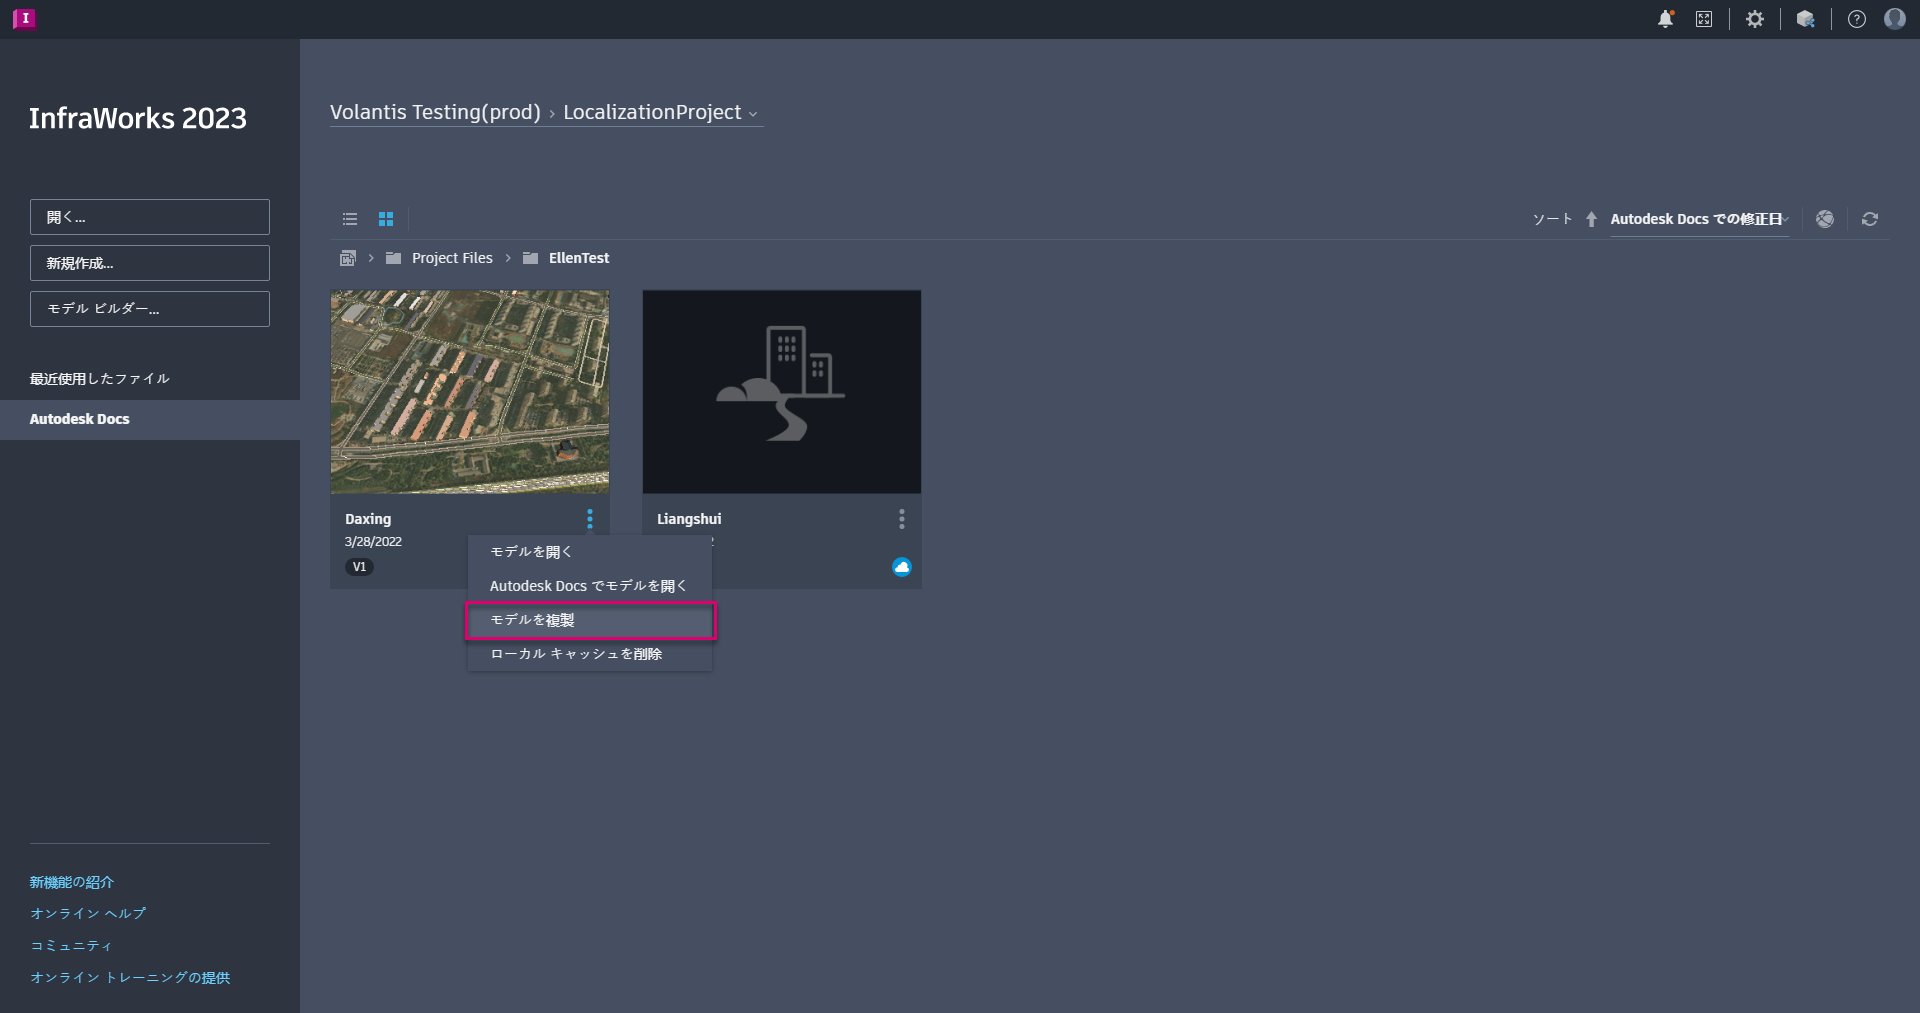Click the ソート label
The image size is (1920, 1013).
pyautogui.click(x=1553, y=219)
